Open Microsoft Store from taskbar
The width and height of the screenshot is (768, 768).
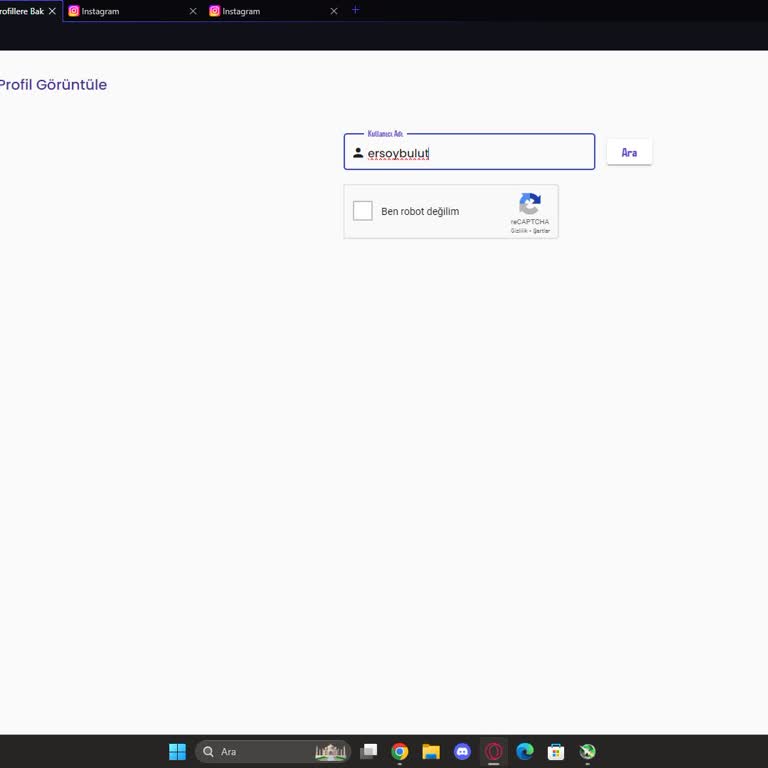tap(556, 751)
